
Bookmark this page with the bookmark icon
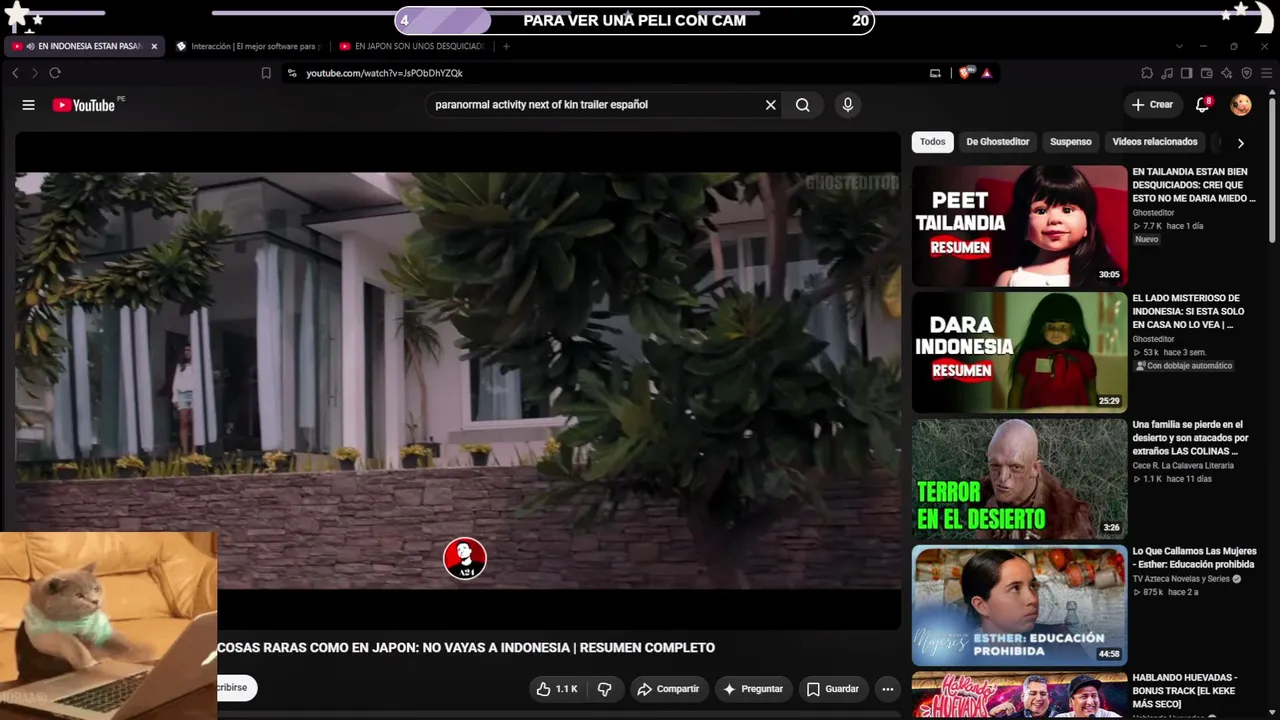(x=266, y=73)
